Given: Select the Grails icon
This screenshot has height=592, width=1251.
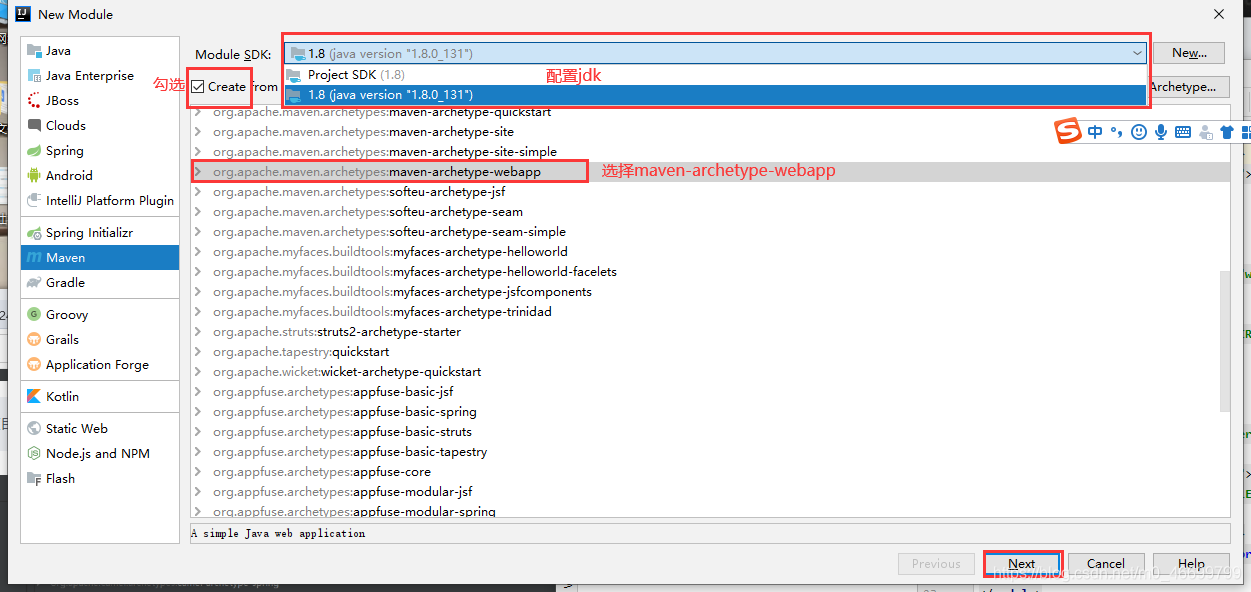Looking at the screenshot, I should pos(34,340).
